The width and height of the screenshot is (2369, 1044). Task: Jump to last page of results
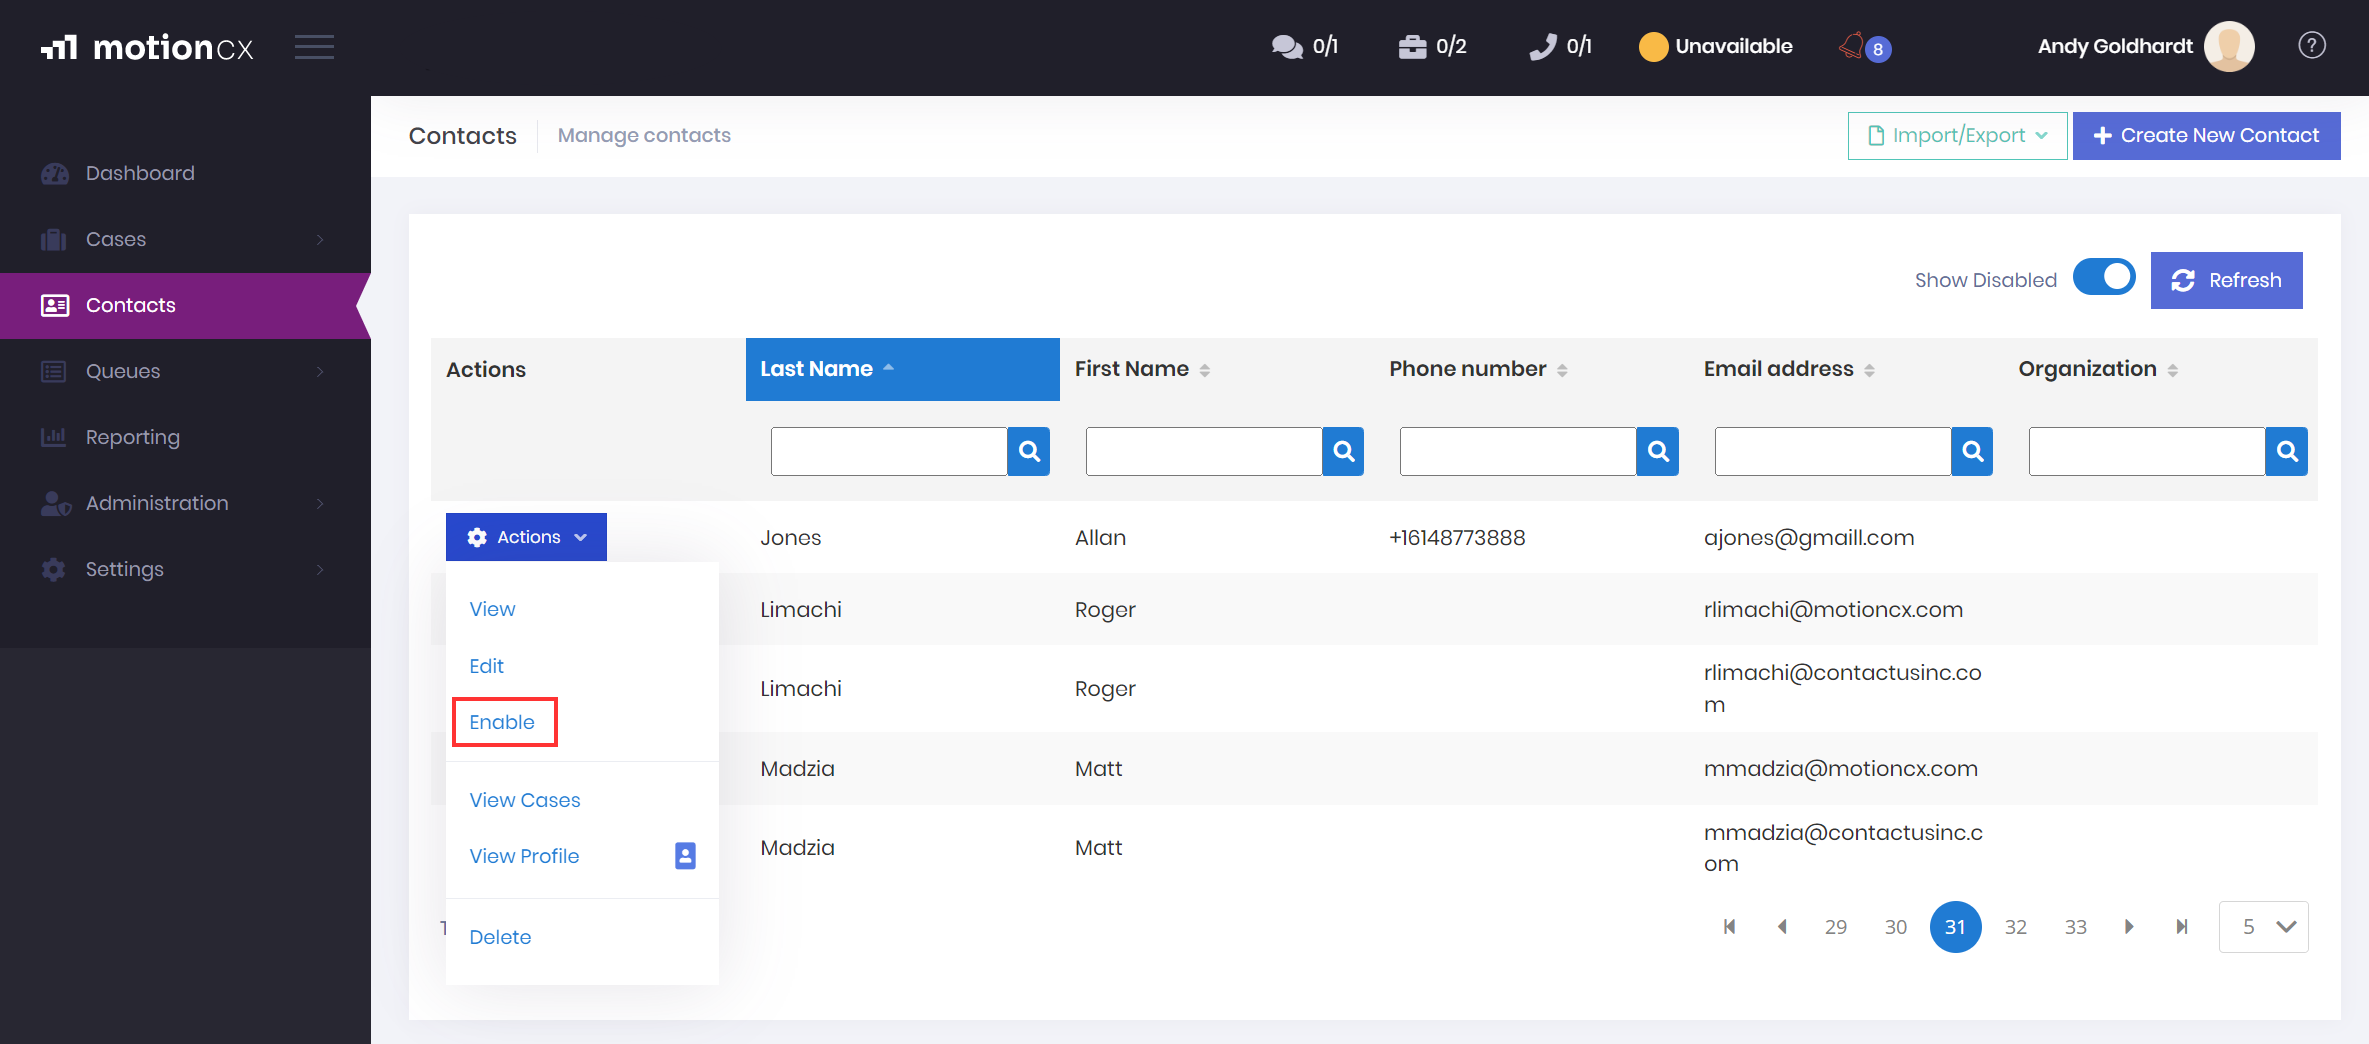click(2182, 927)
